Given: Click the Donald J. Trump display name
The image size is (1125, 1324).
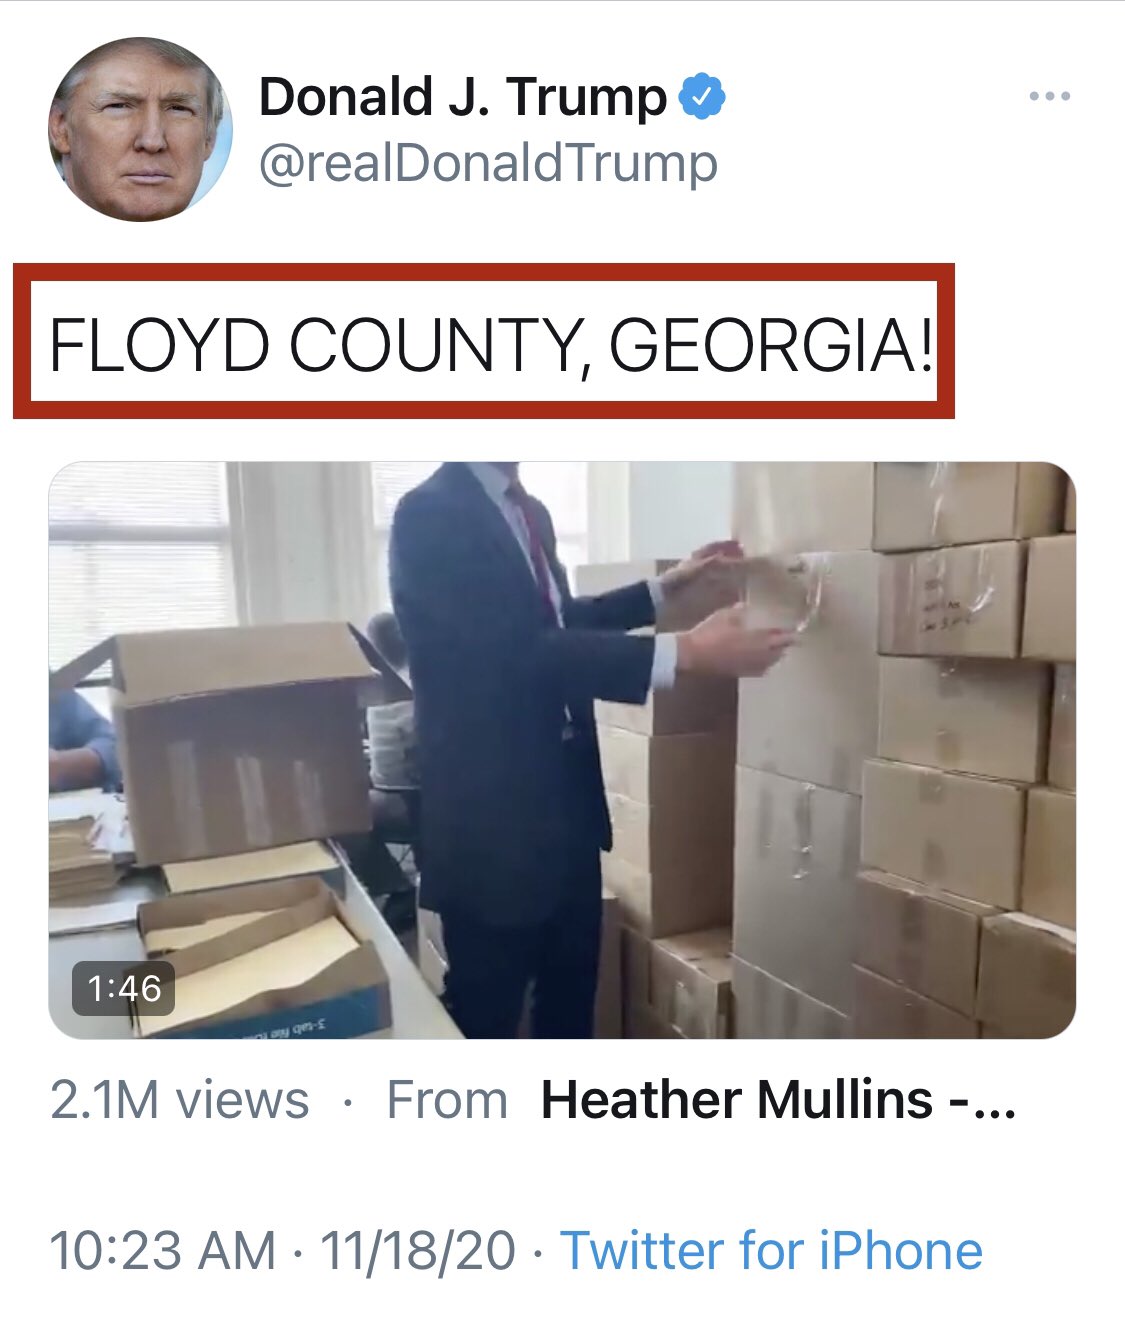Looking at the screenshot, I should [x=463, y=97].
